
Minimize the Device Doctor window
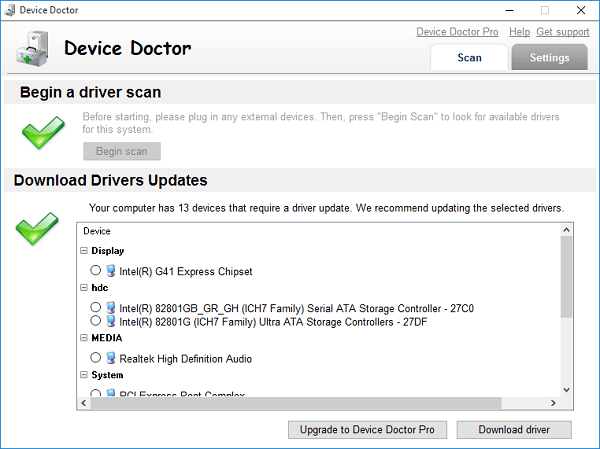point(509,10)
